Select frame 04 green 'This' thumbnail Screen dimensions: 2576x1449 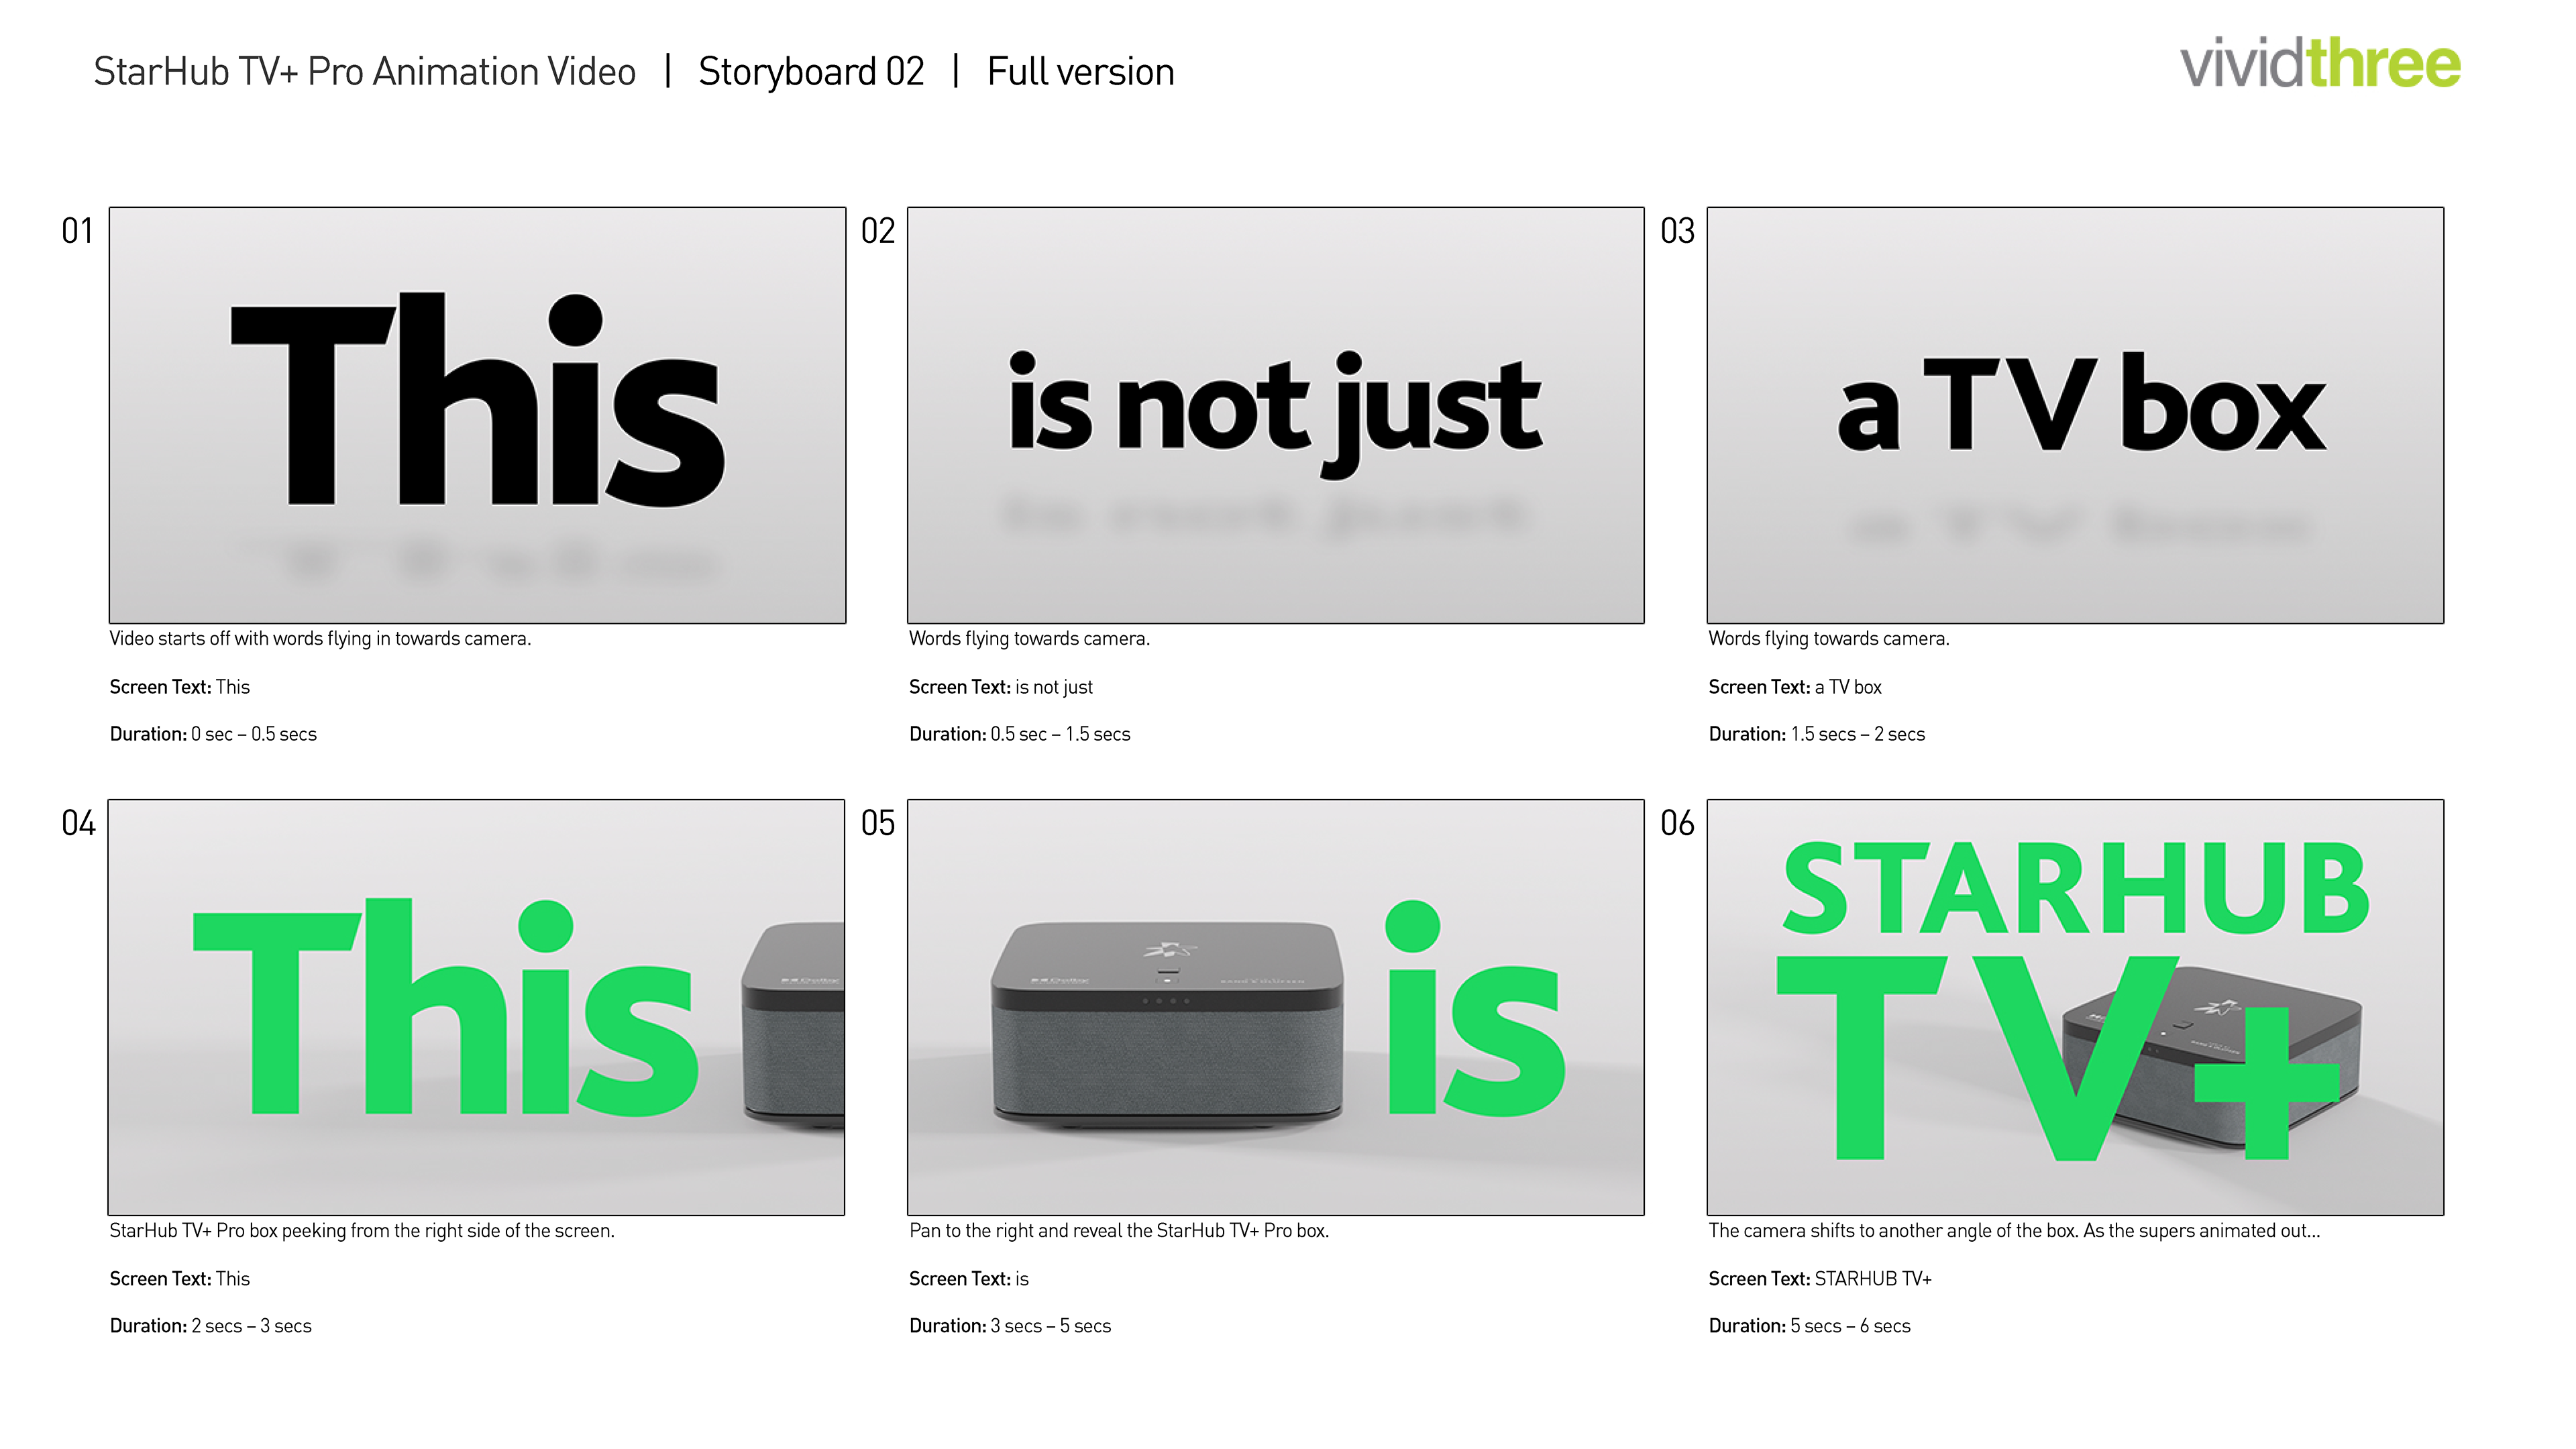click(x=476, y=1007)
